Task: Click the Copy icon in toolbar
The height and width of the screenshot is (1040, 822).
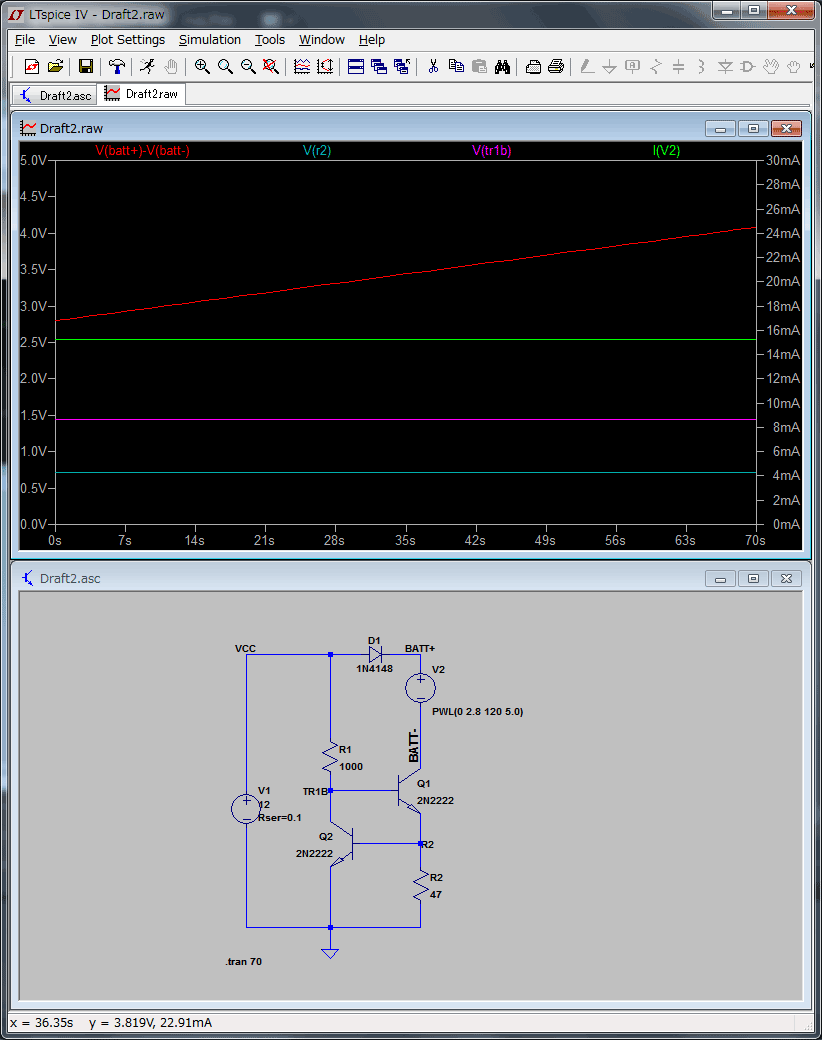Action: tap(456, 66)
